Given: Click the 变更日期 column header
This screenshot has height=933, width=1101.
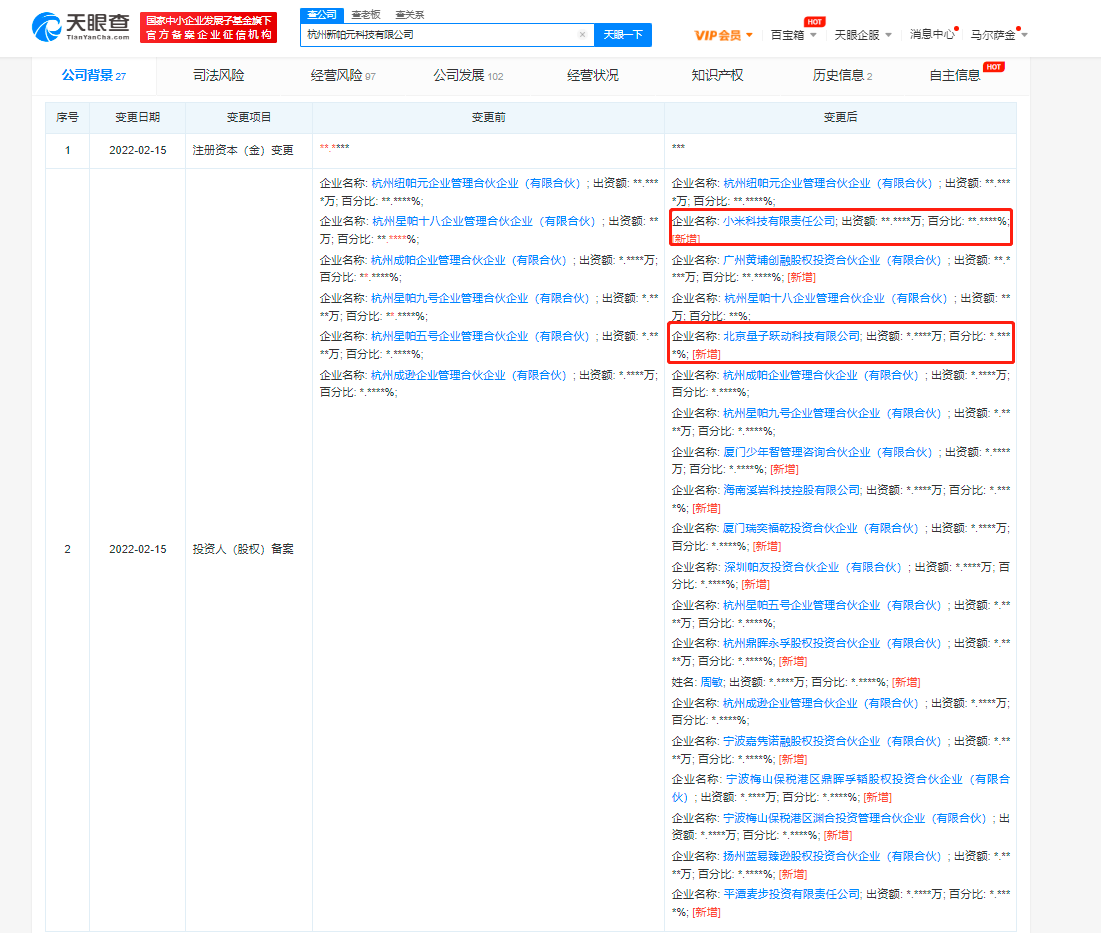Looking at the screenshot, I should pos(138,117).
